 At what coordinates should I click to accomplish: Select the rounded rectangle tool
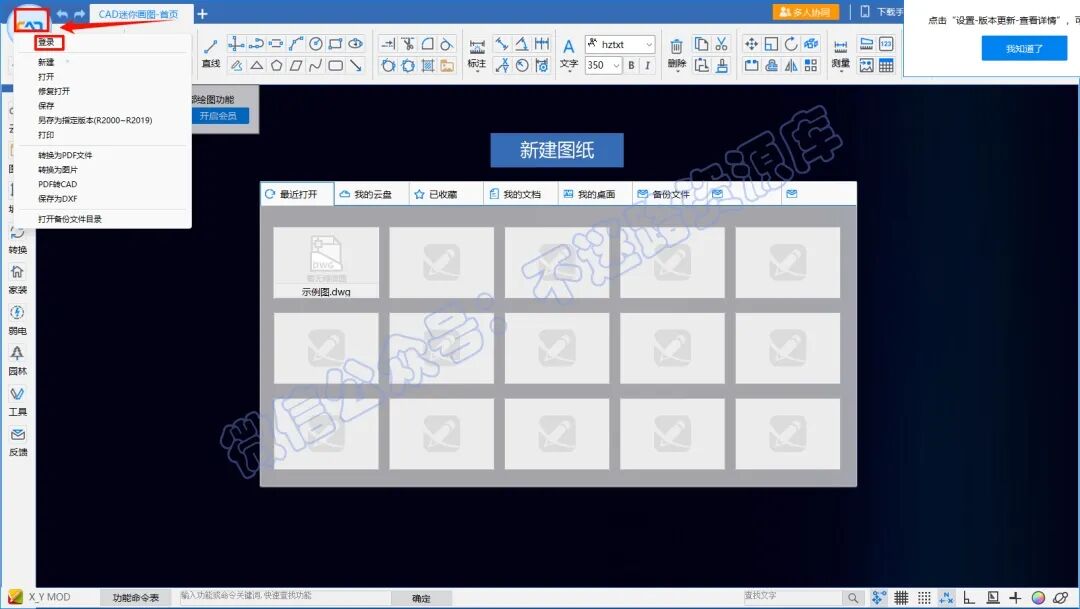click(335, 65)
